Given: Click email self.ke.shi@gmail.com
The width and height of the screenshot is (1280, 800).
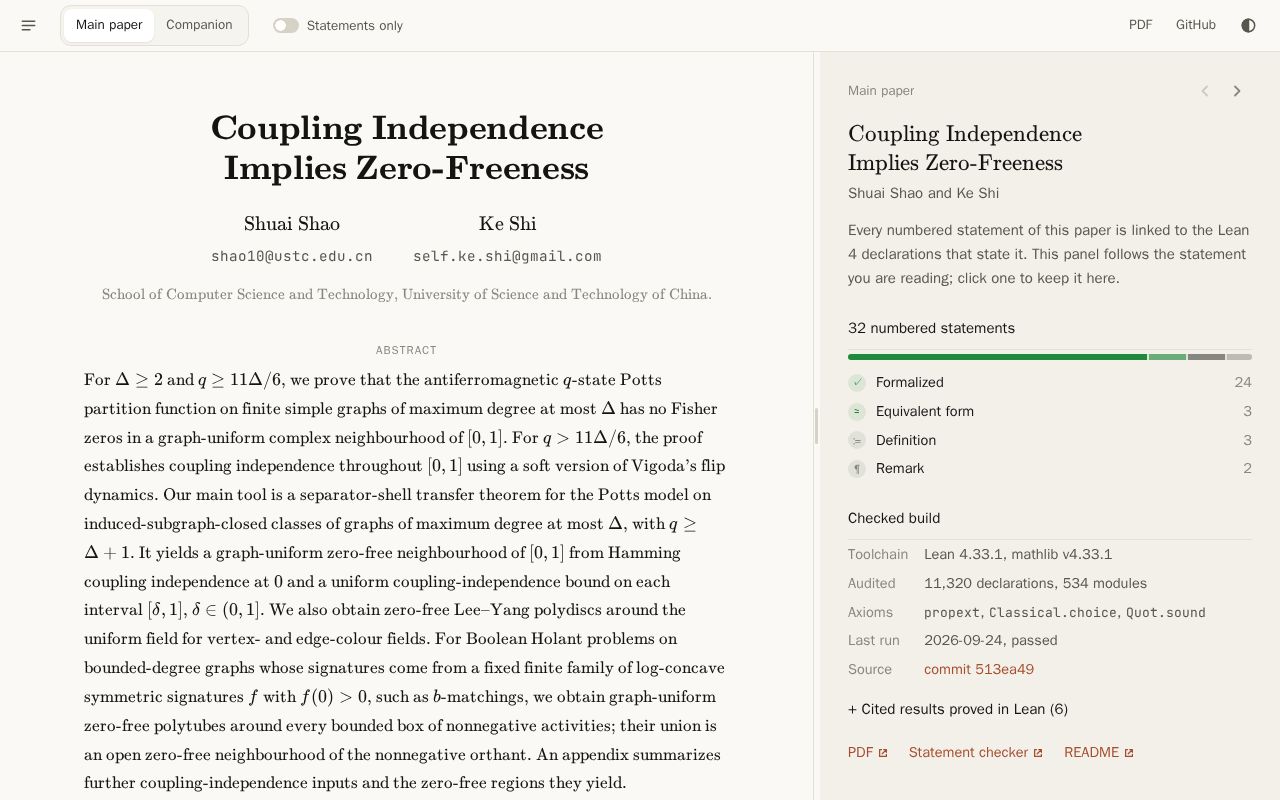Looking at the screenshot, I should (507, 256).
